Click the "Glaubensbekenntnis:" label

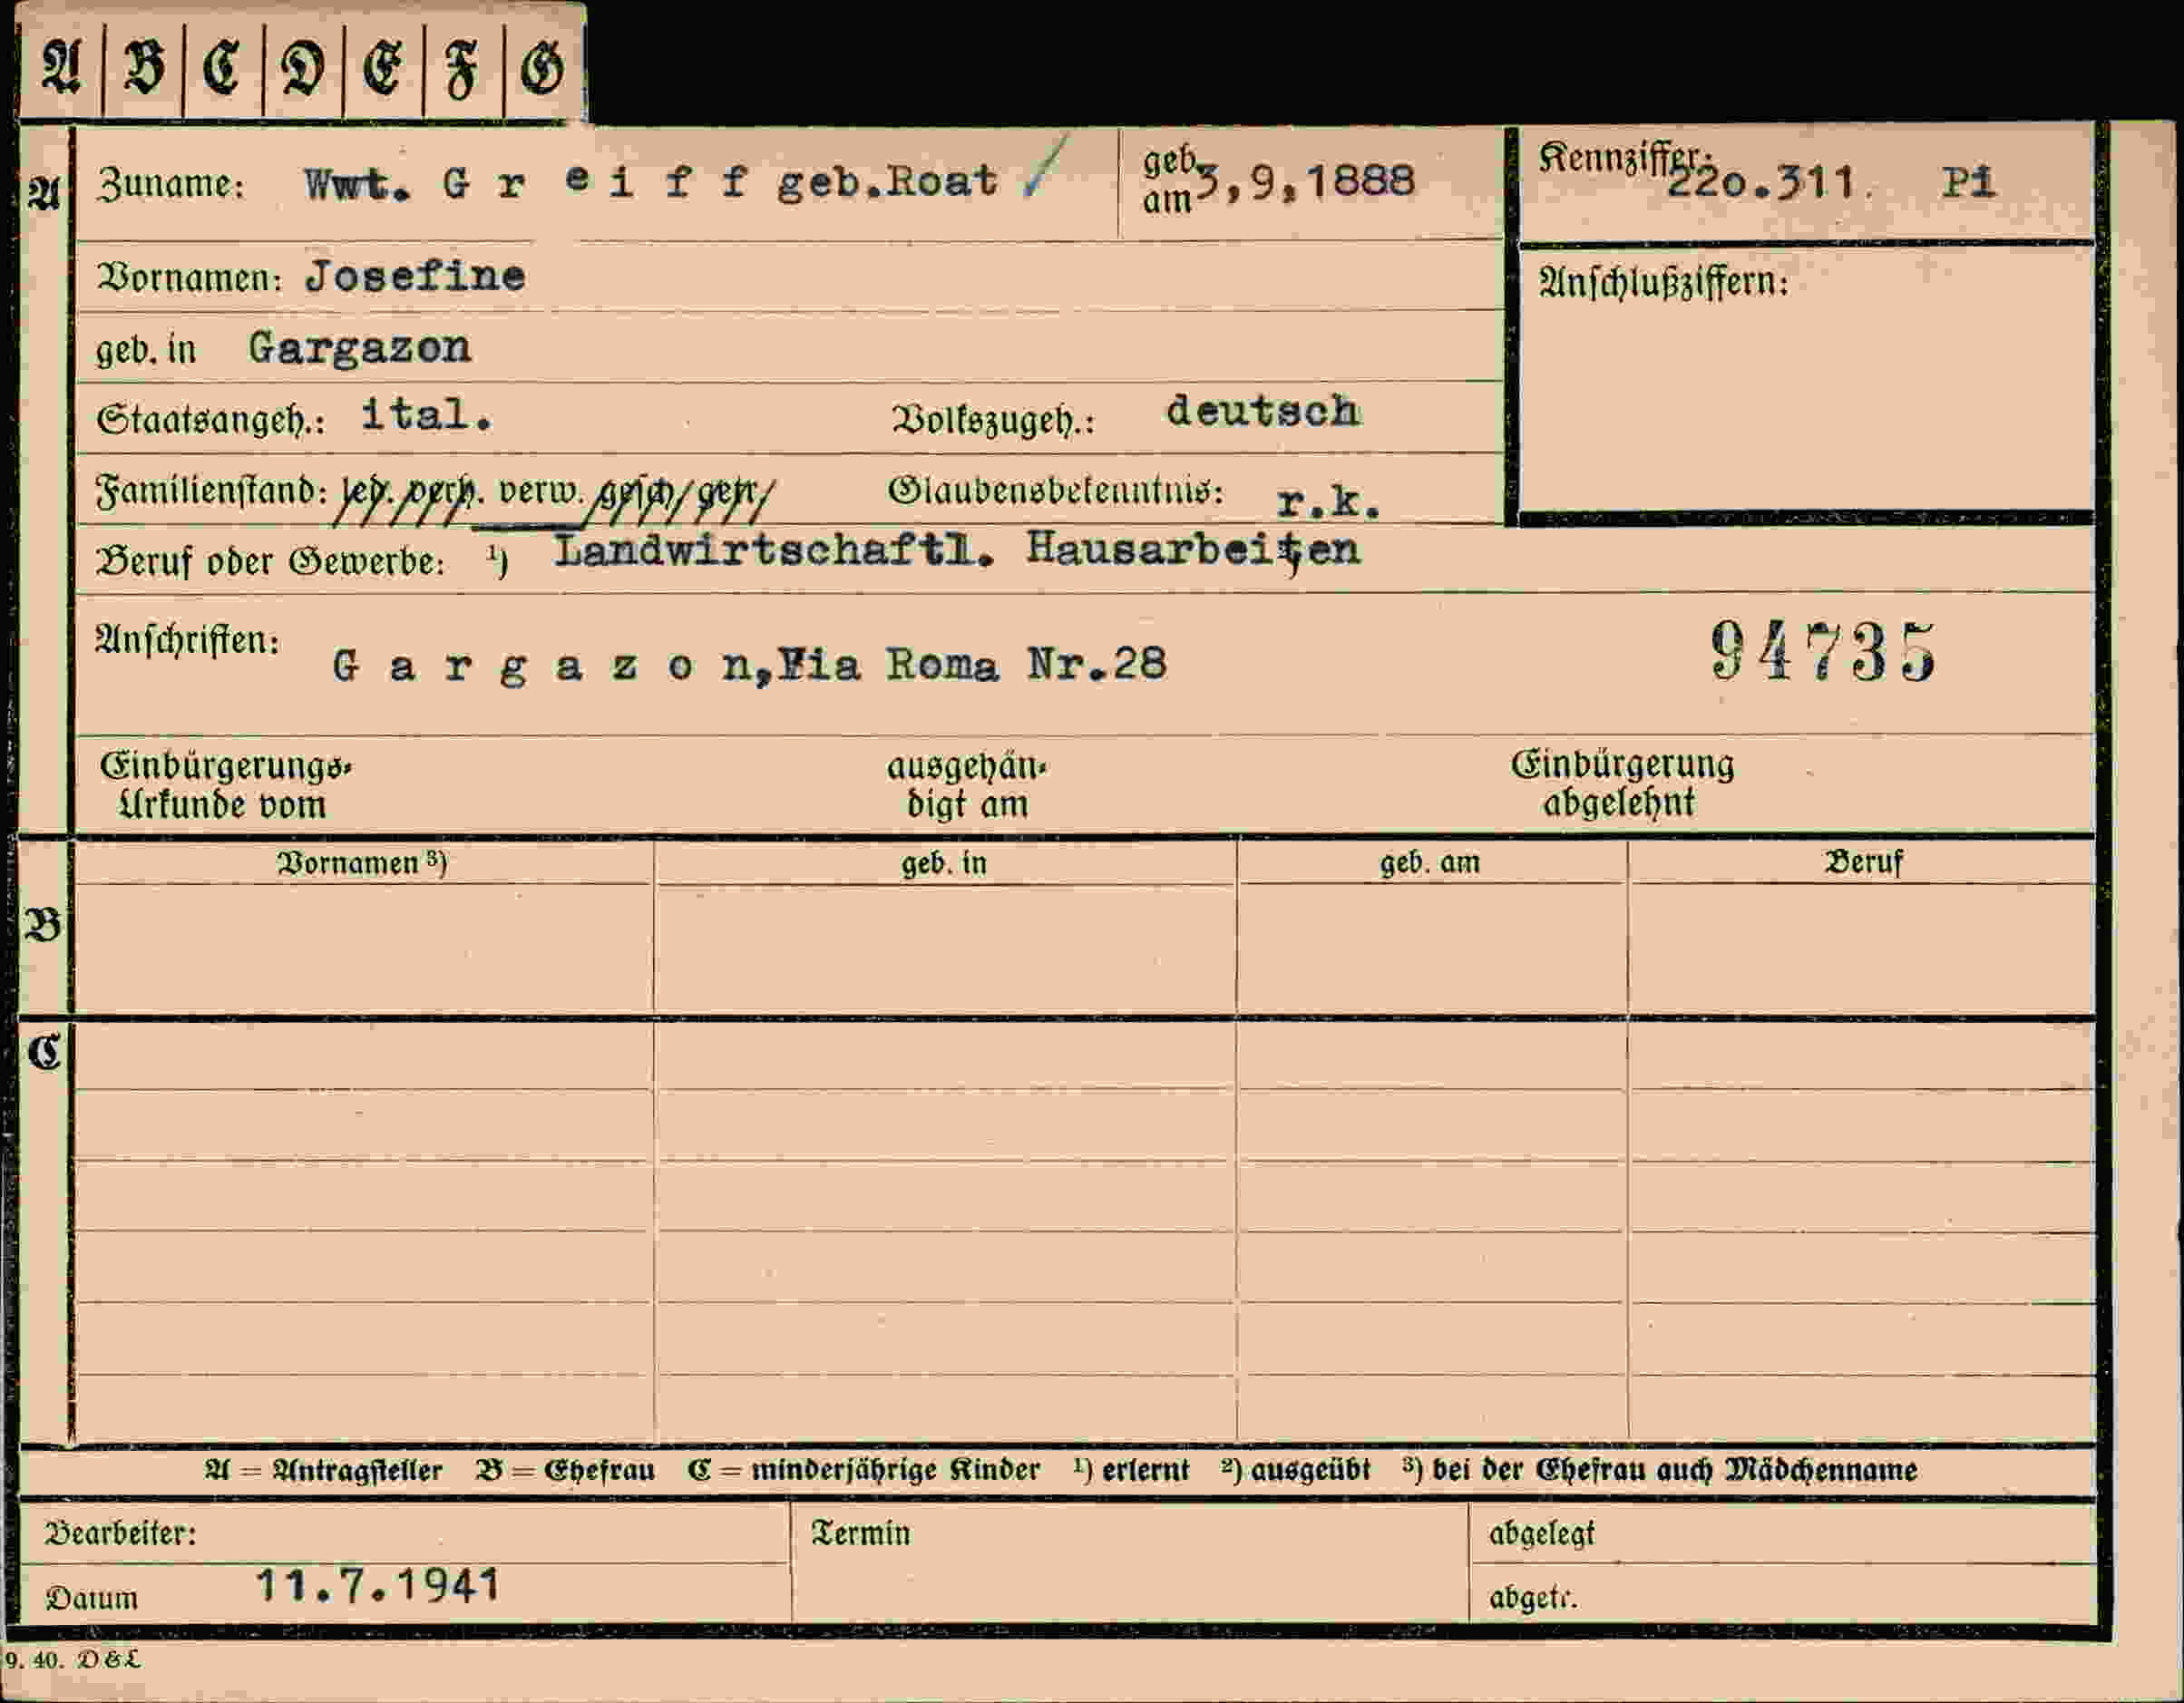pos(1055,492)
